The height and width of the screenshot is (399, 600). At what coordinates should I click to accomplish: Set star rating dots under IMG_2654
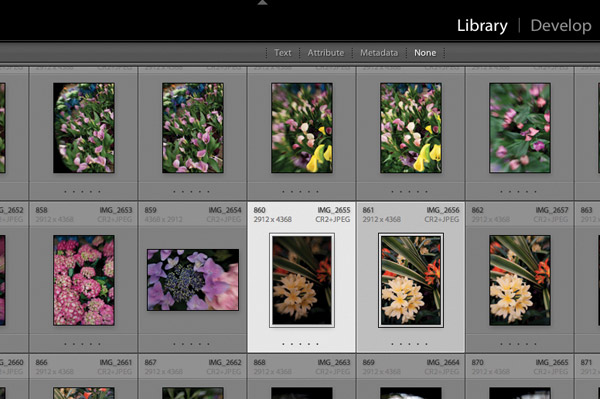191,344
